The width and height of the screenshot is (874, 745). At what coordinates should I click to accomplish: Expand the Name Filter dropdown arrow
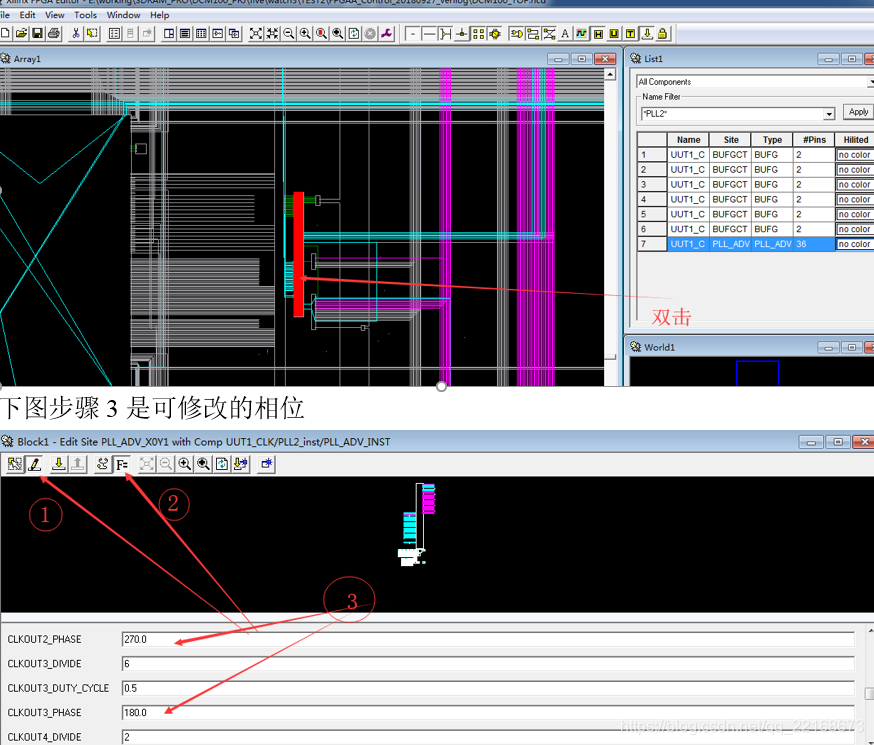829,114
